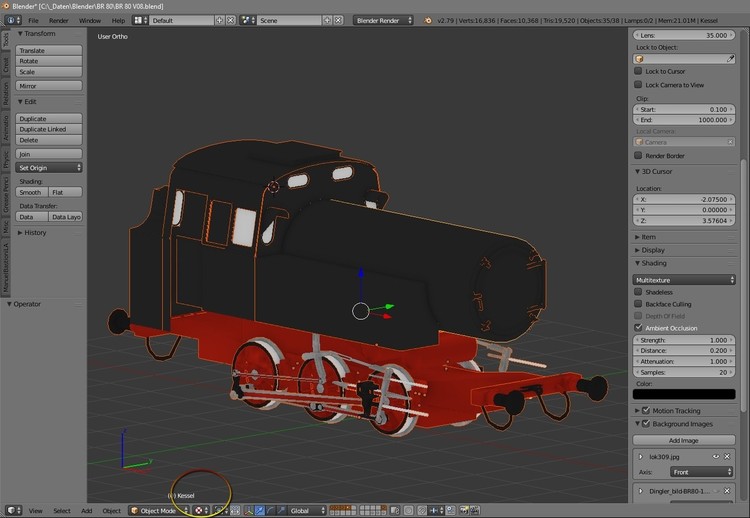Select the translate manipulator arrow icon
This screenshot has height=518, width=750.
[260, 510]
